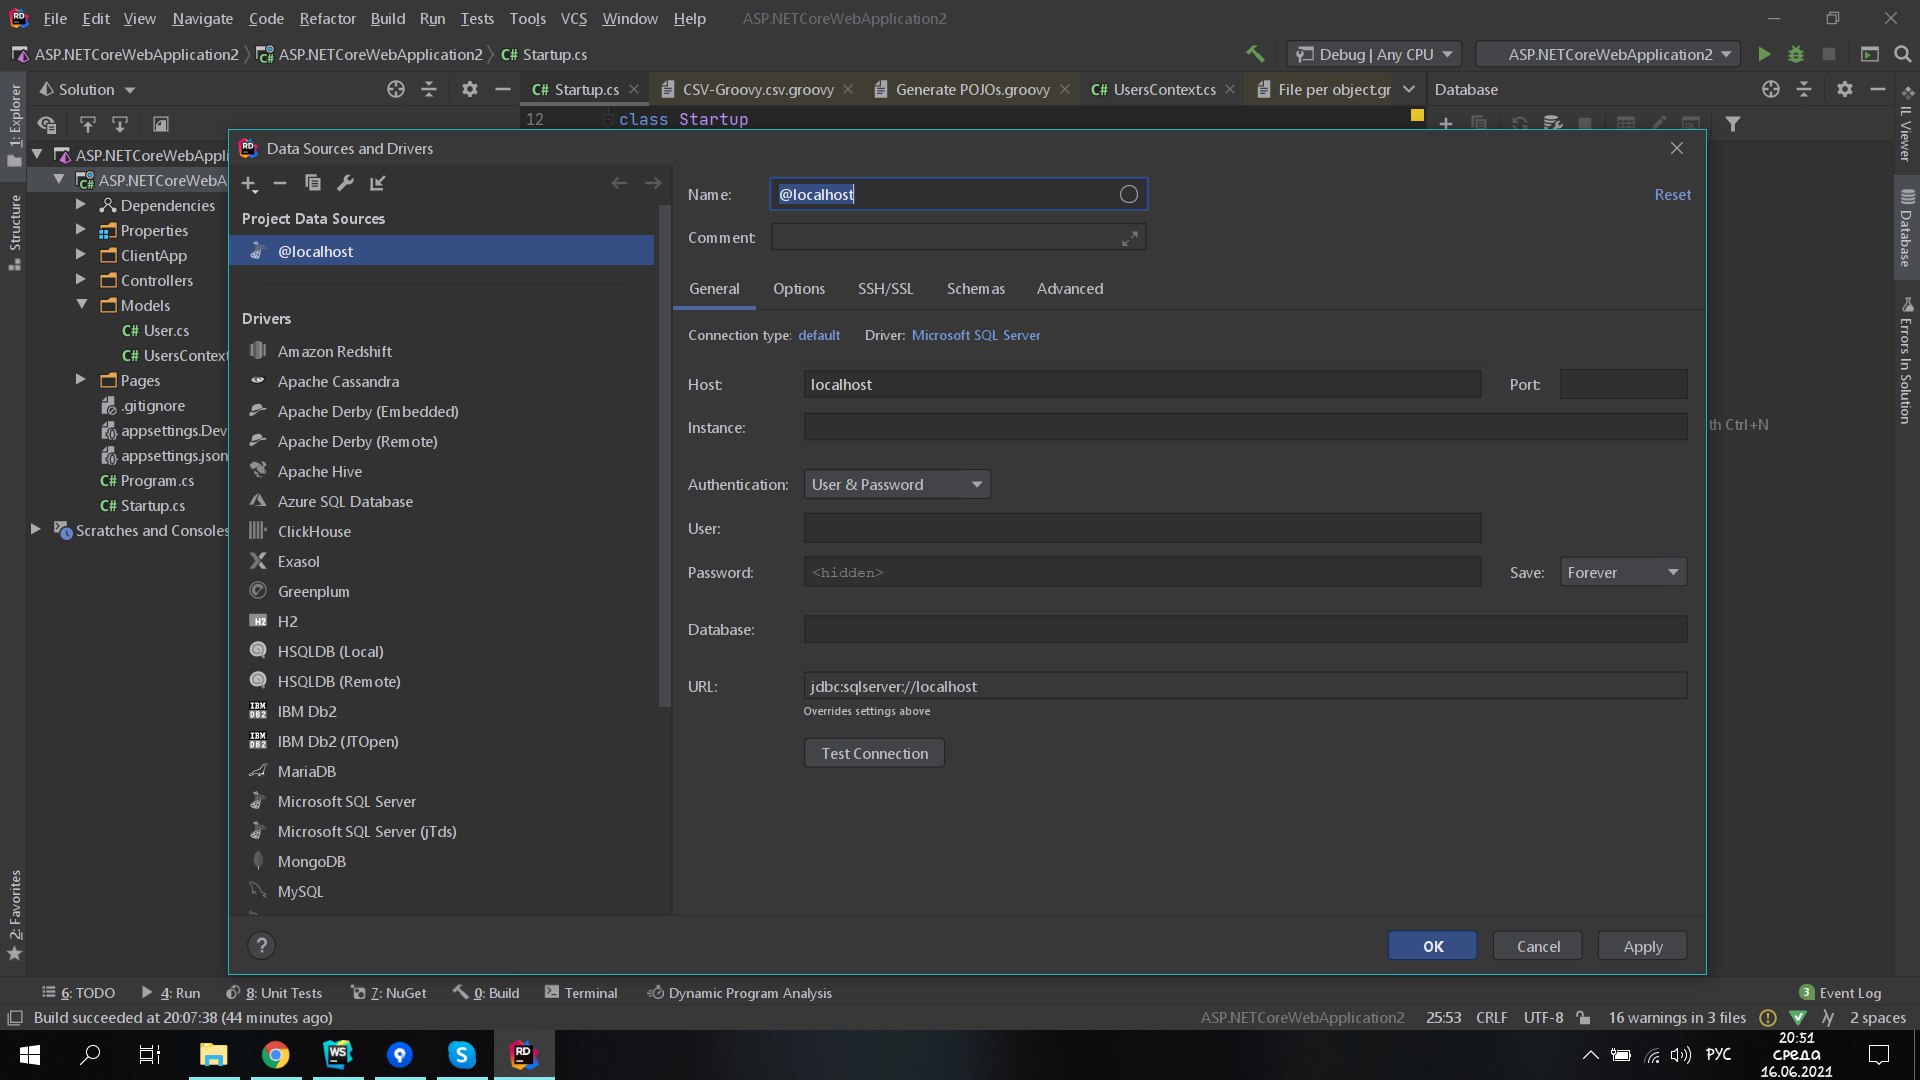
Task: Click the Host input field
Action: click(1142, 384)
